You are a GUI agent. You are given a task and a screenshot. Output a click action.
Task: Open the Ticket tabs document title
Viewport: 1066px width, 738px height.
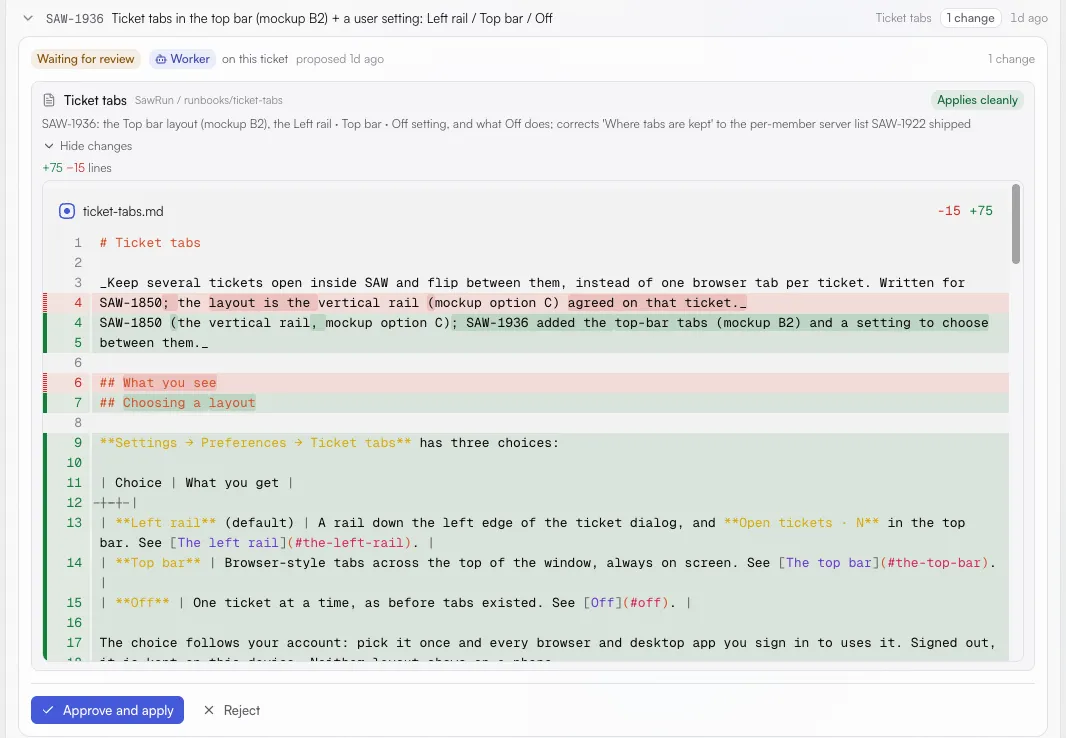(95, 101)
